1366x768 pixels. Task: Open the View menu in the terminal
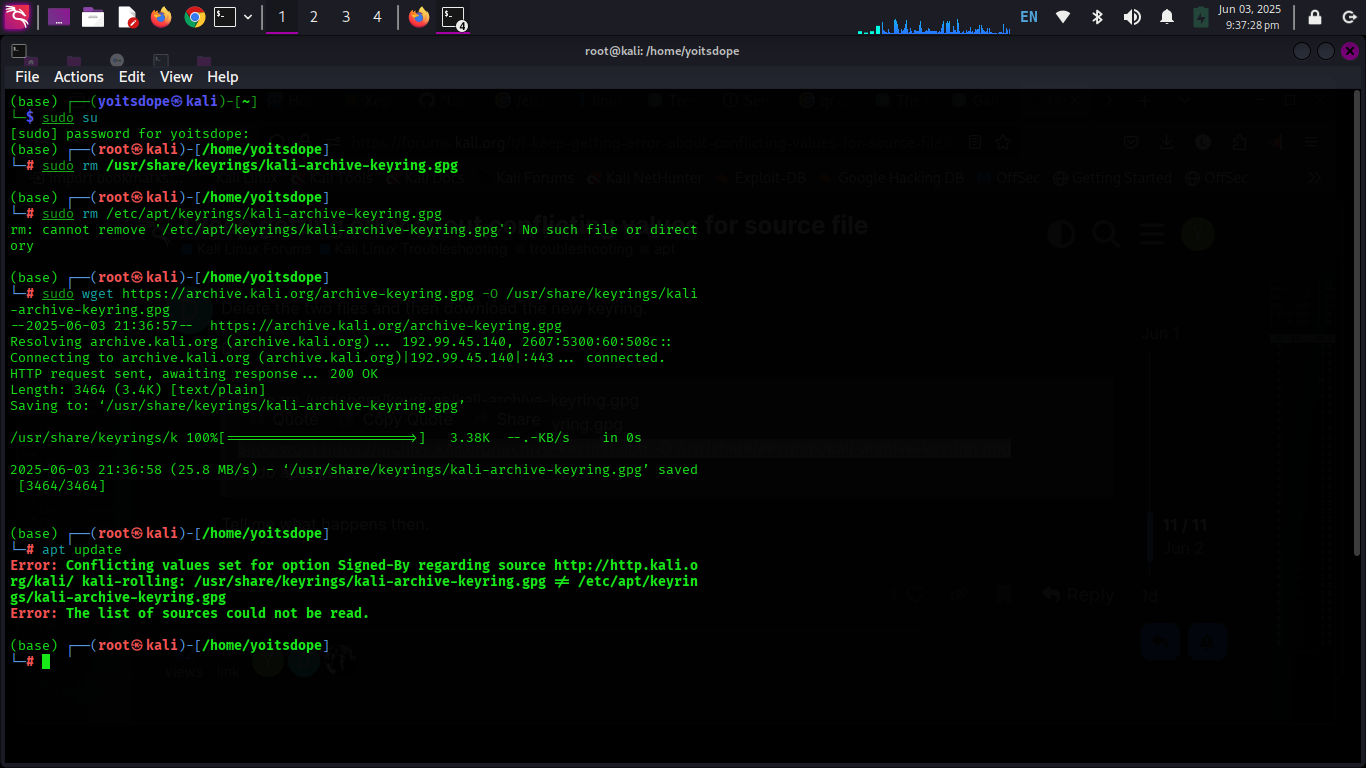click(x=176, y=77)
